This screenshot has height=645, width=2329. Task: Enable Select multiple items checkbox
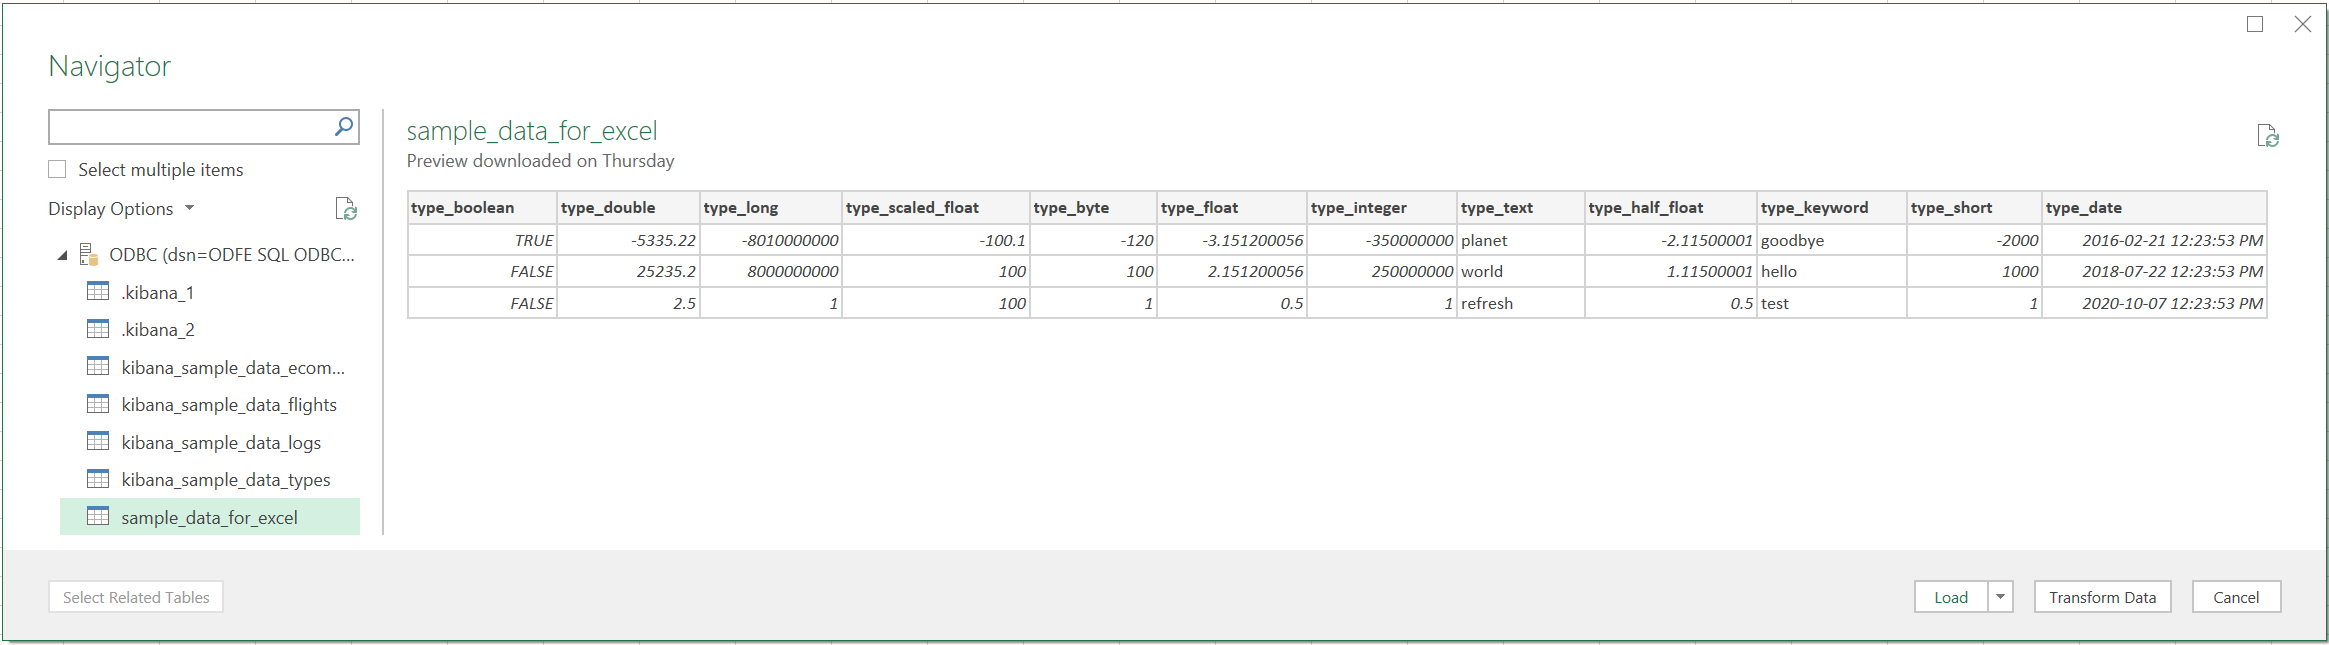click(58, 170)
